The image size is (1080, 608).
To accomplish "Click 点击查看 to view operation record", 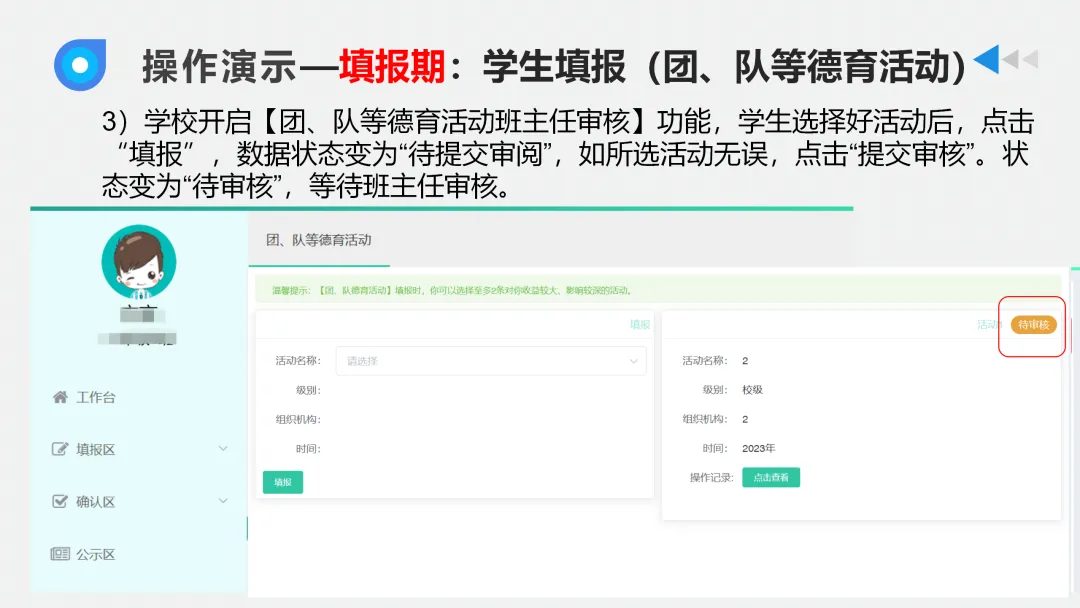I will tap(770, 477).
